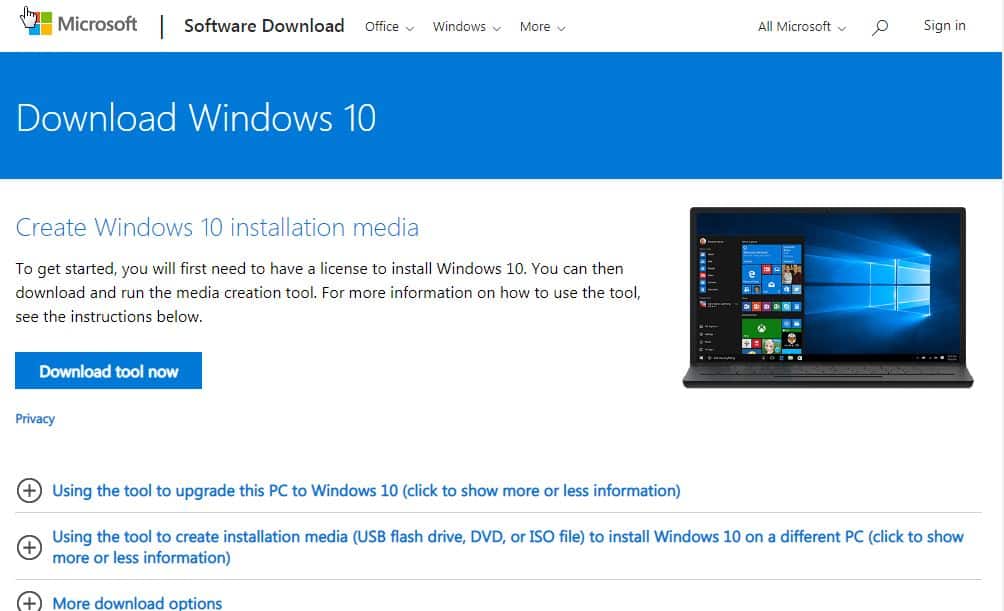
Task: Expand the More navigation dropdown
Action: [x=561, y=28]
